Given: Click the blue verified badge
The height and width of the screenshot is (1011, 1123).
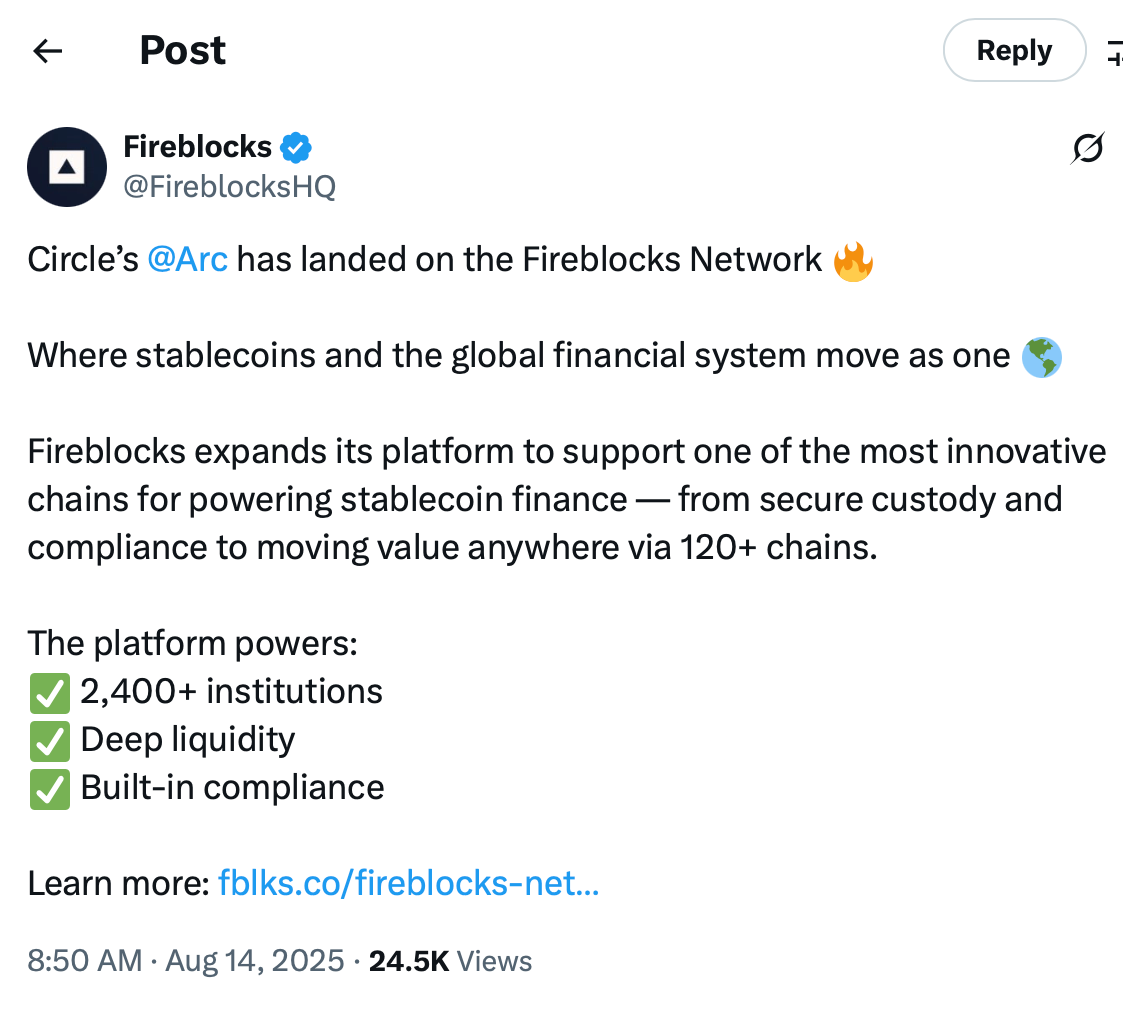Looking at the screenshot, I should tap(295, 147).
